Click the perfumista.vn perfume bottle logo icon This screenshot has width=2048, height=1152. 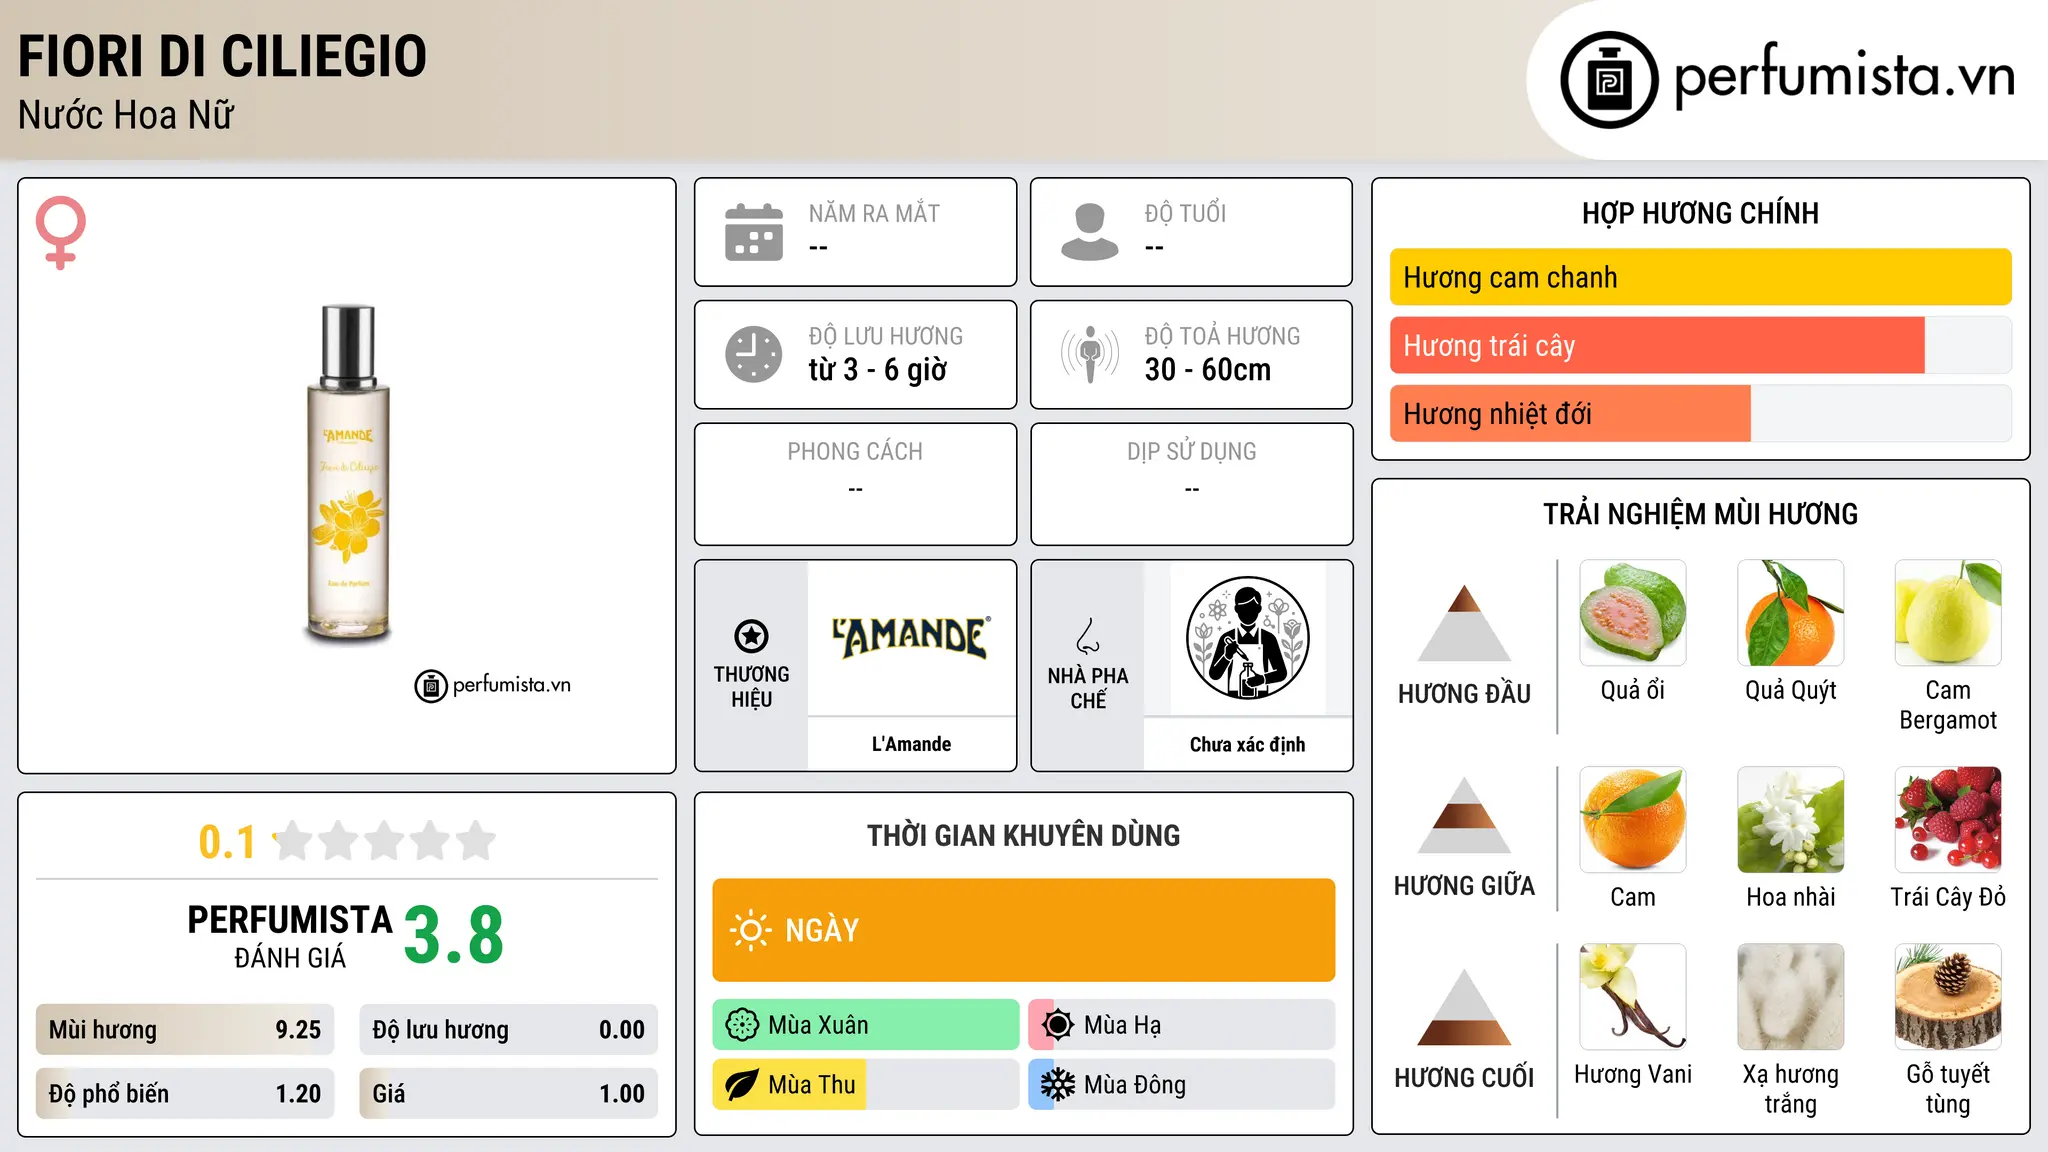point(1609,80)
